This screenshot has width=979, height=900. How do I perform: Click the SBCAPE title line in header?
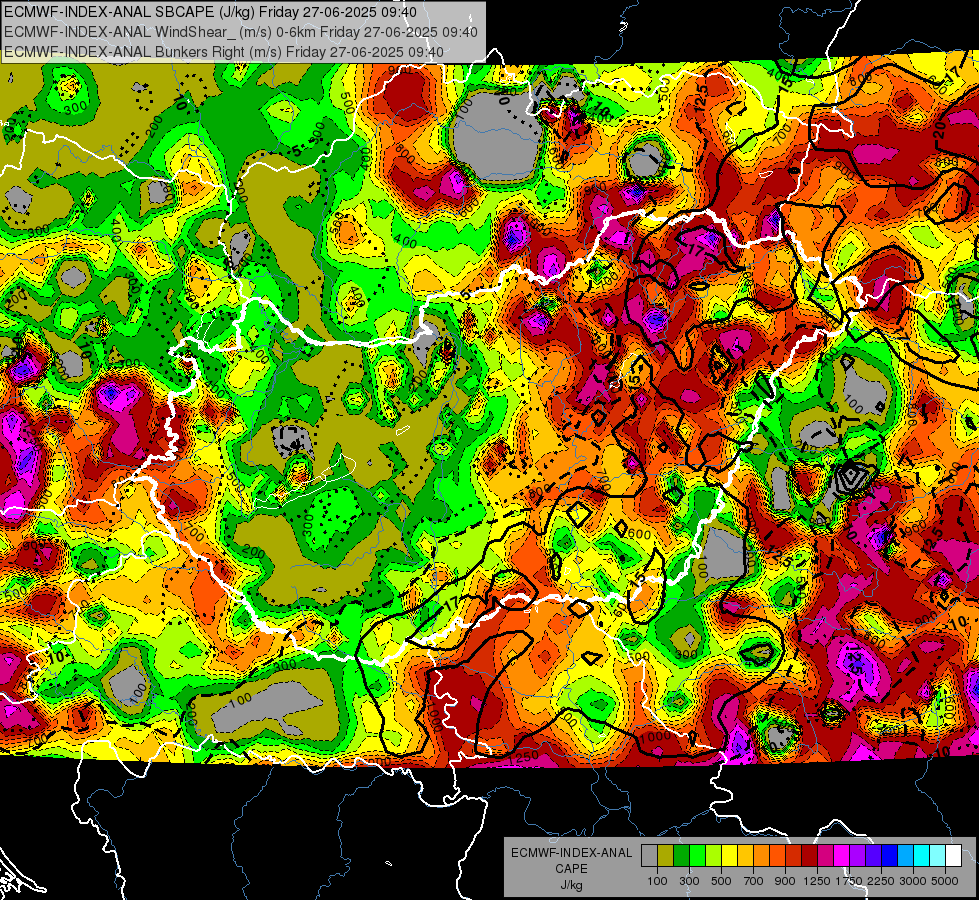[210, 12]
